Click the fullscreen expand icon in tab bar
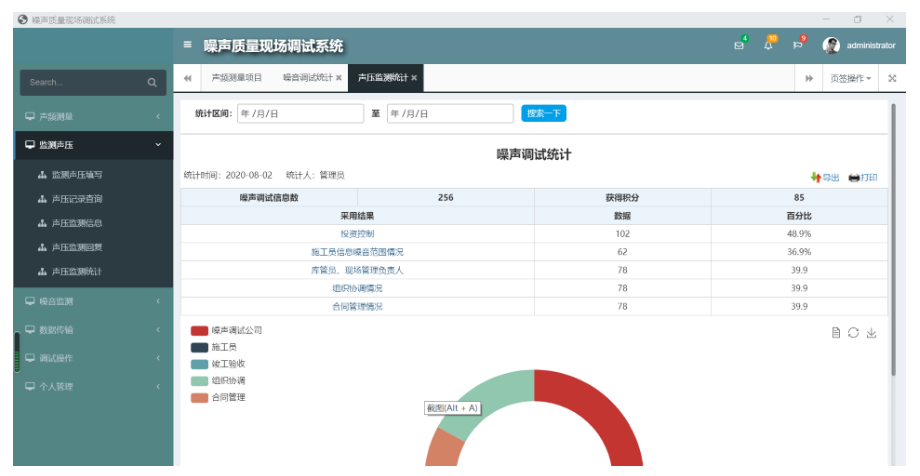This screenshot has width=920, height=476. 892,78
